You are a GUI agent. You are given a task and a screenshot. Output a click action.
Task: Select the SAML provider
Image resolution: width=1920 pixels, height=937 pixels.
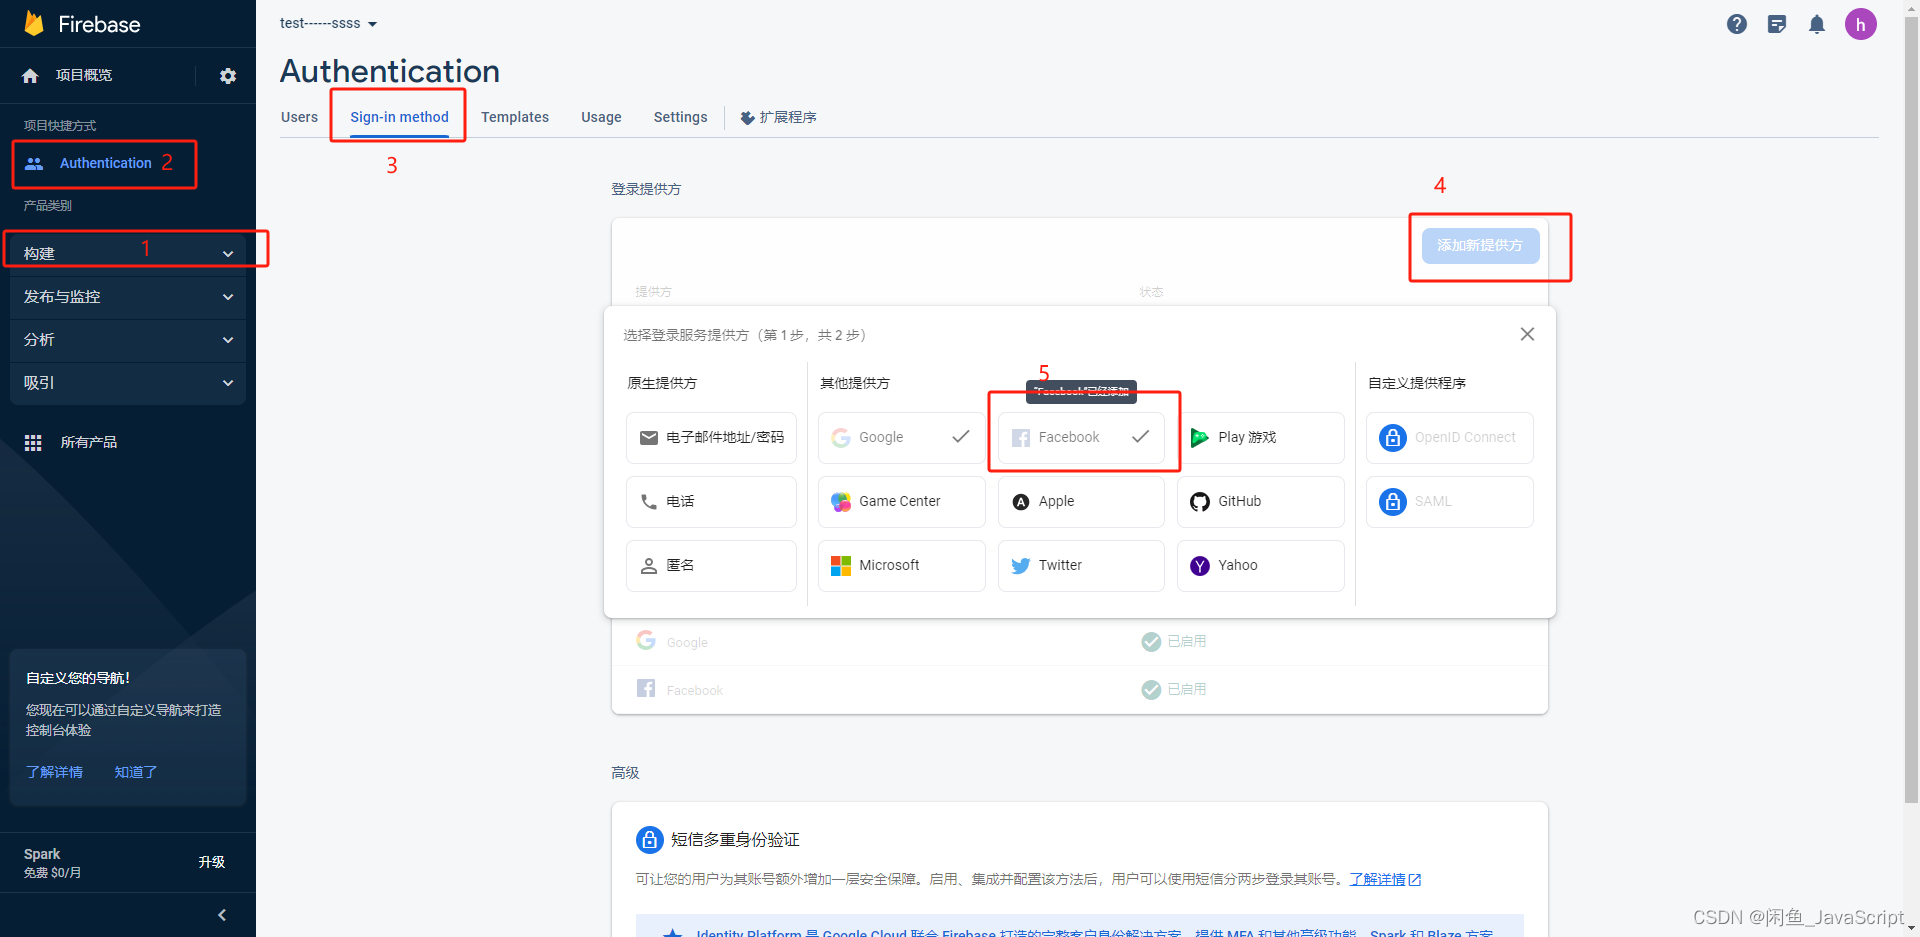pos(1449,501)
